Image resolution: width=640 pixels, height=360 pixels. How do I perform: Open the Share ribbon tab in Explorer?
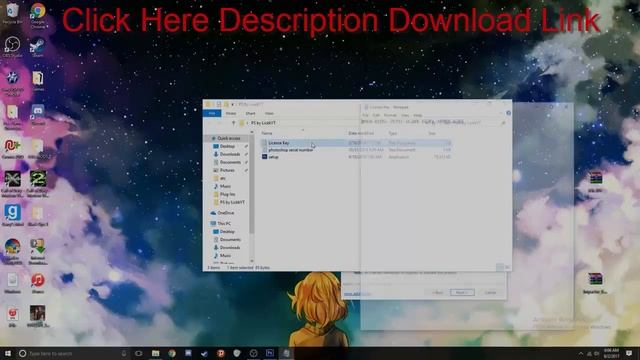[250, 113]
